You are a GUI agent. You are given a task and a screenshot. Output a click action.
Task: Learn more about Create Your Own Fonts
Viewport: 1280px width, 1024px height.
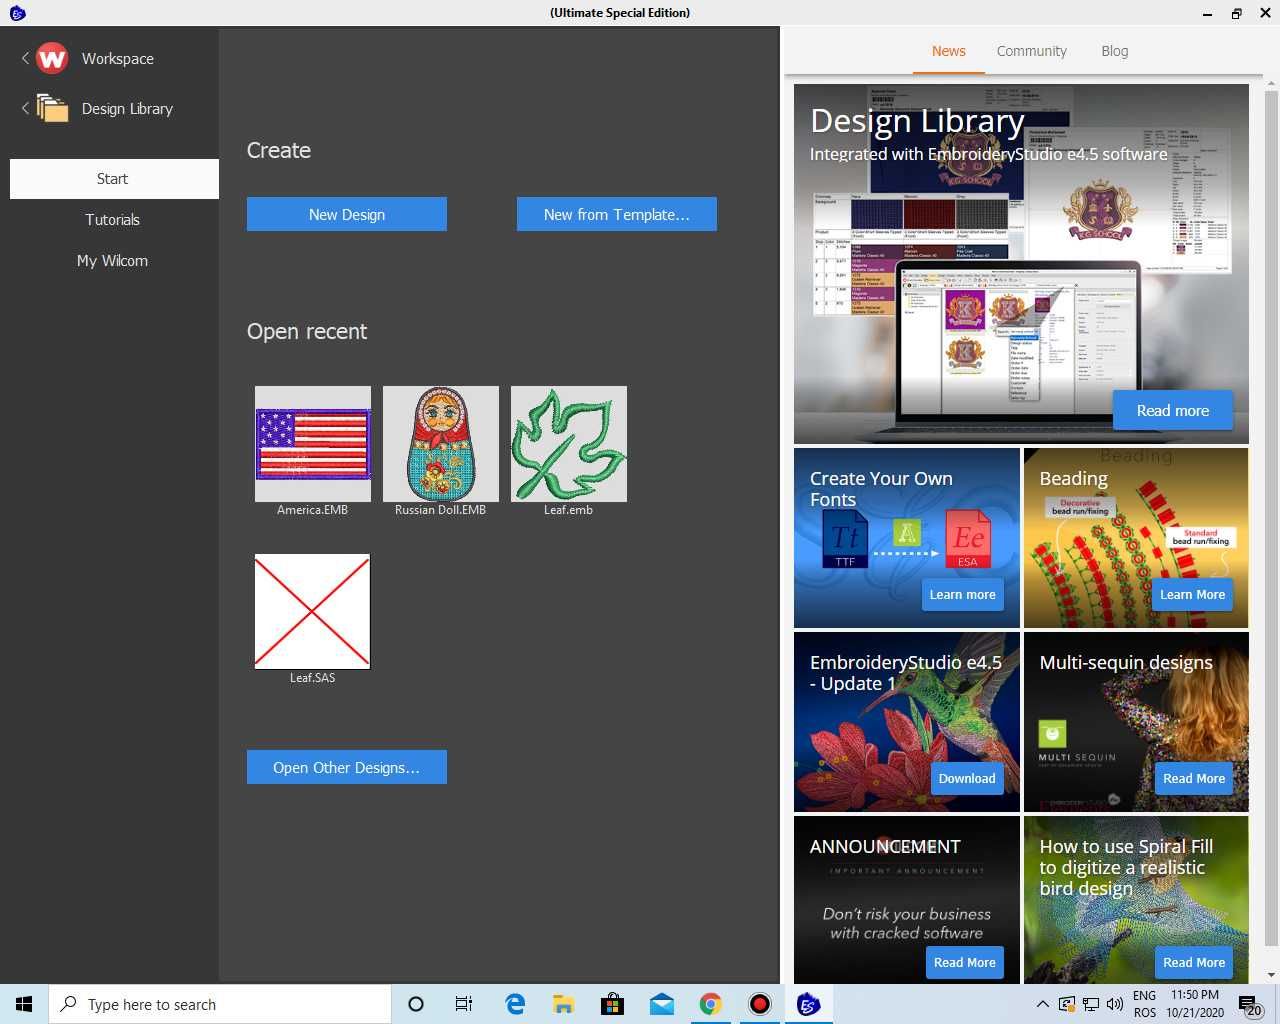(x=963, y=595)
